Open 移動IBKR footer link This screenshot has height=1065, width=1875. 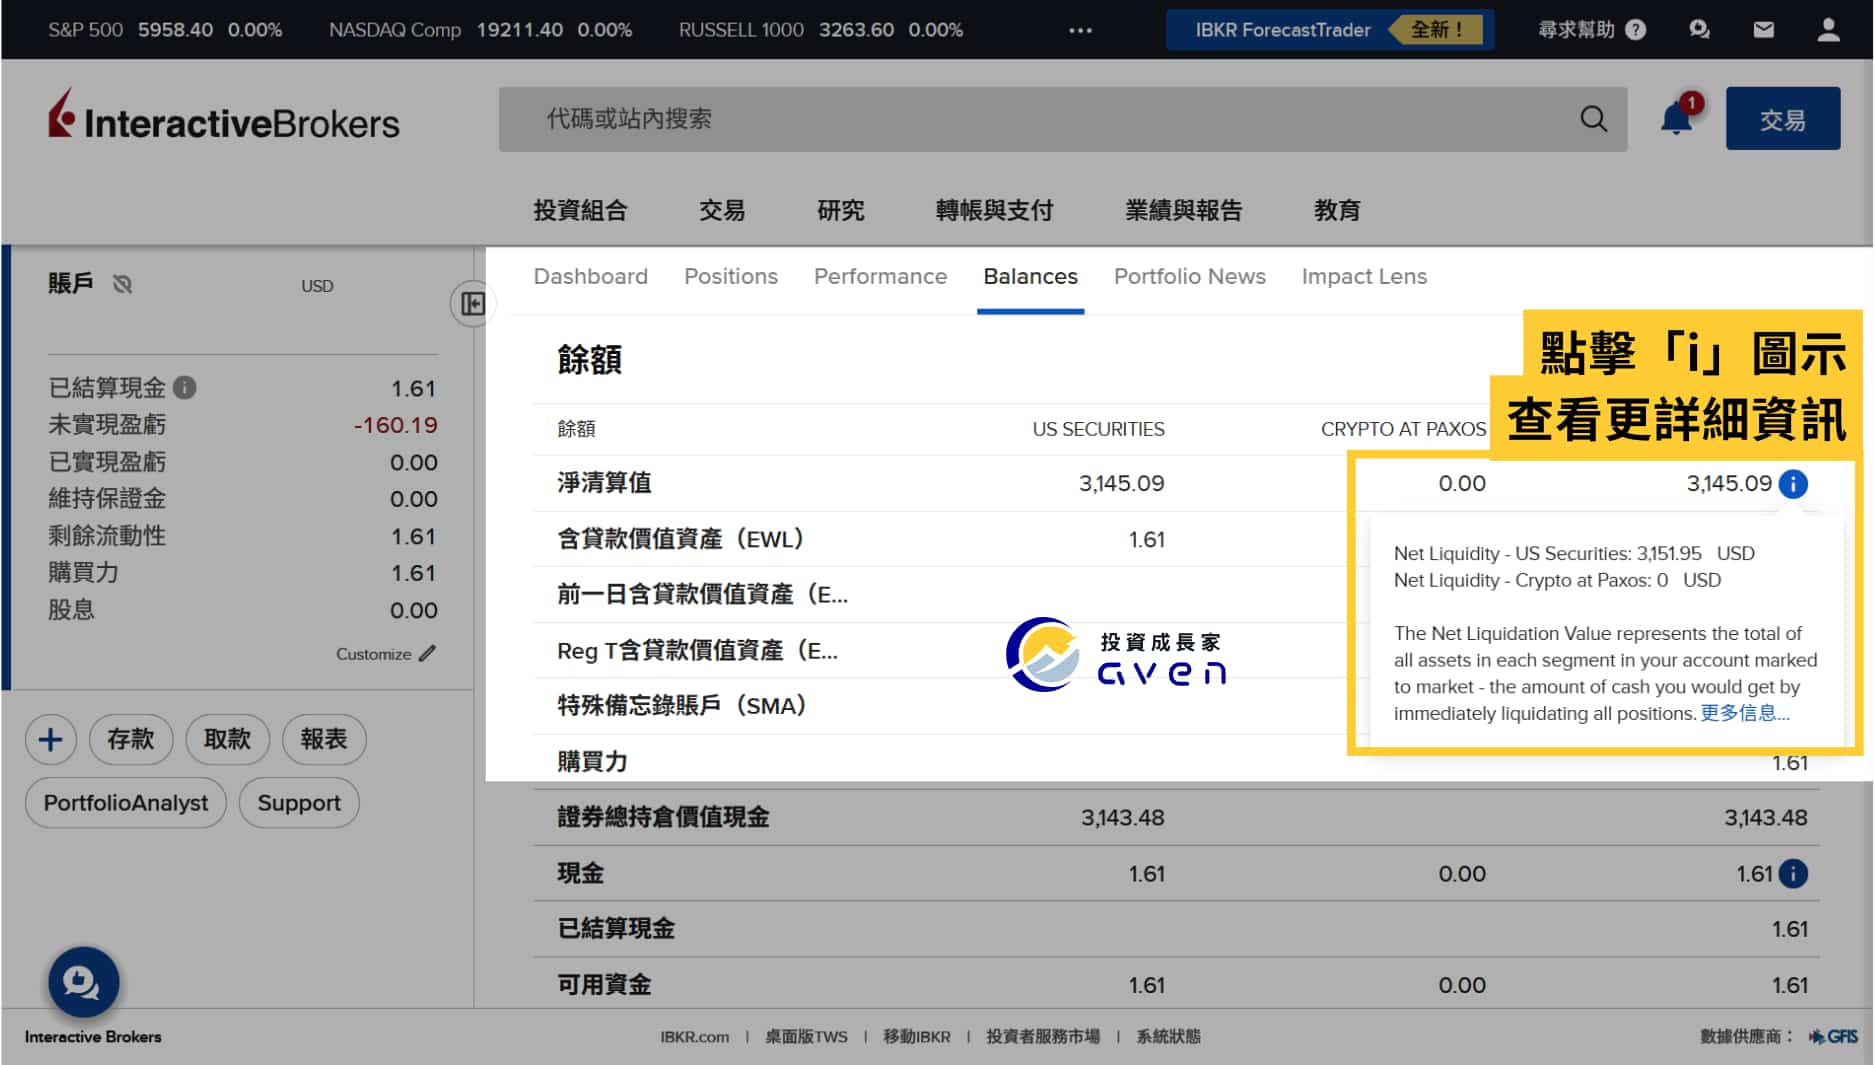[917, 1037]
